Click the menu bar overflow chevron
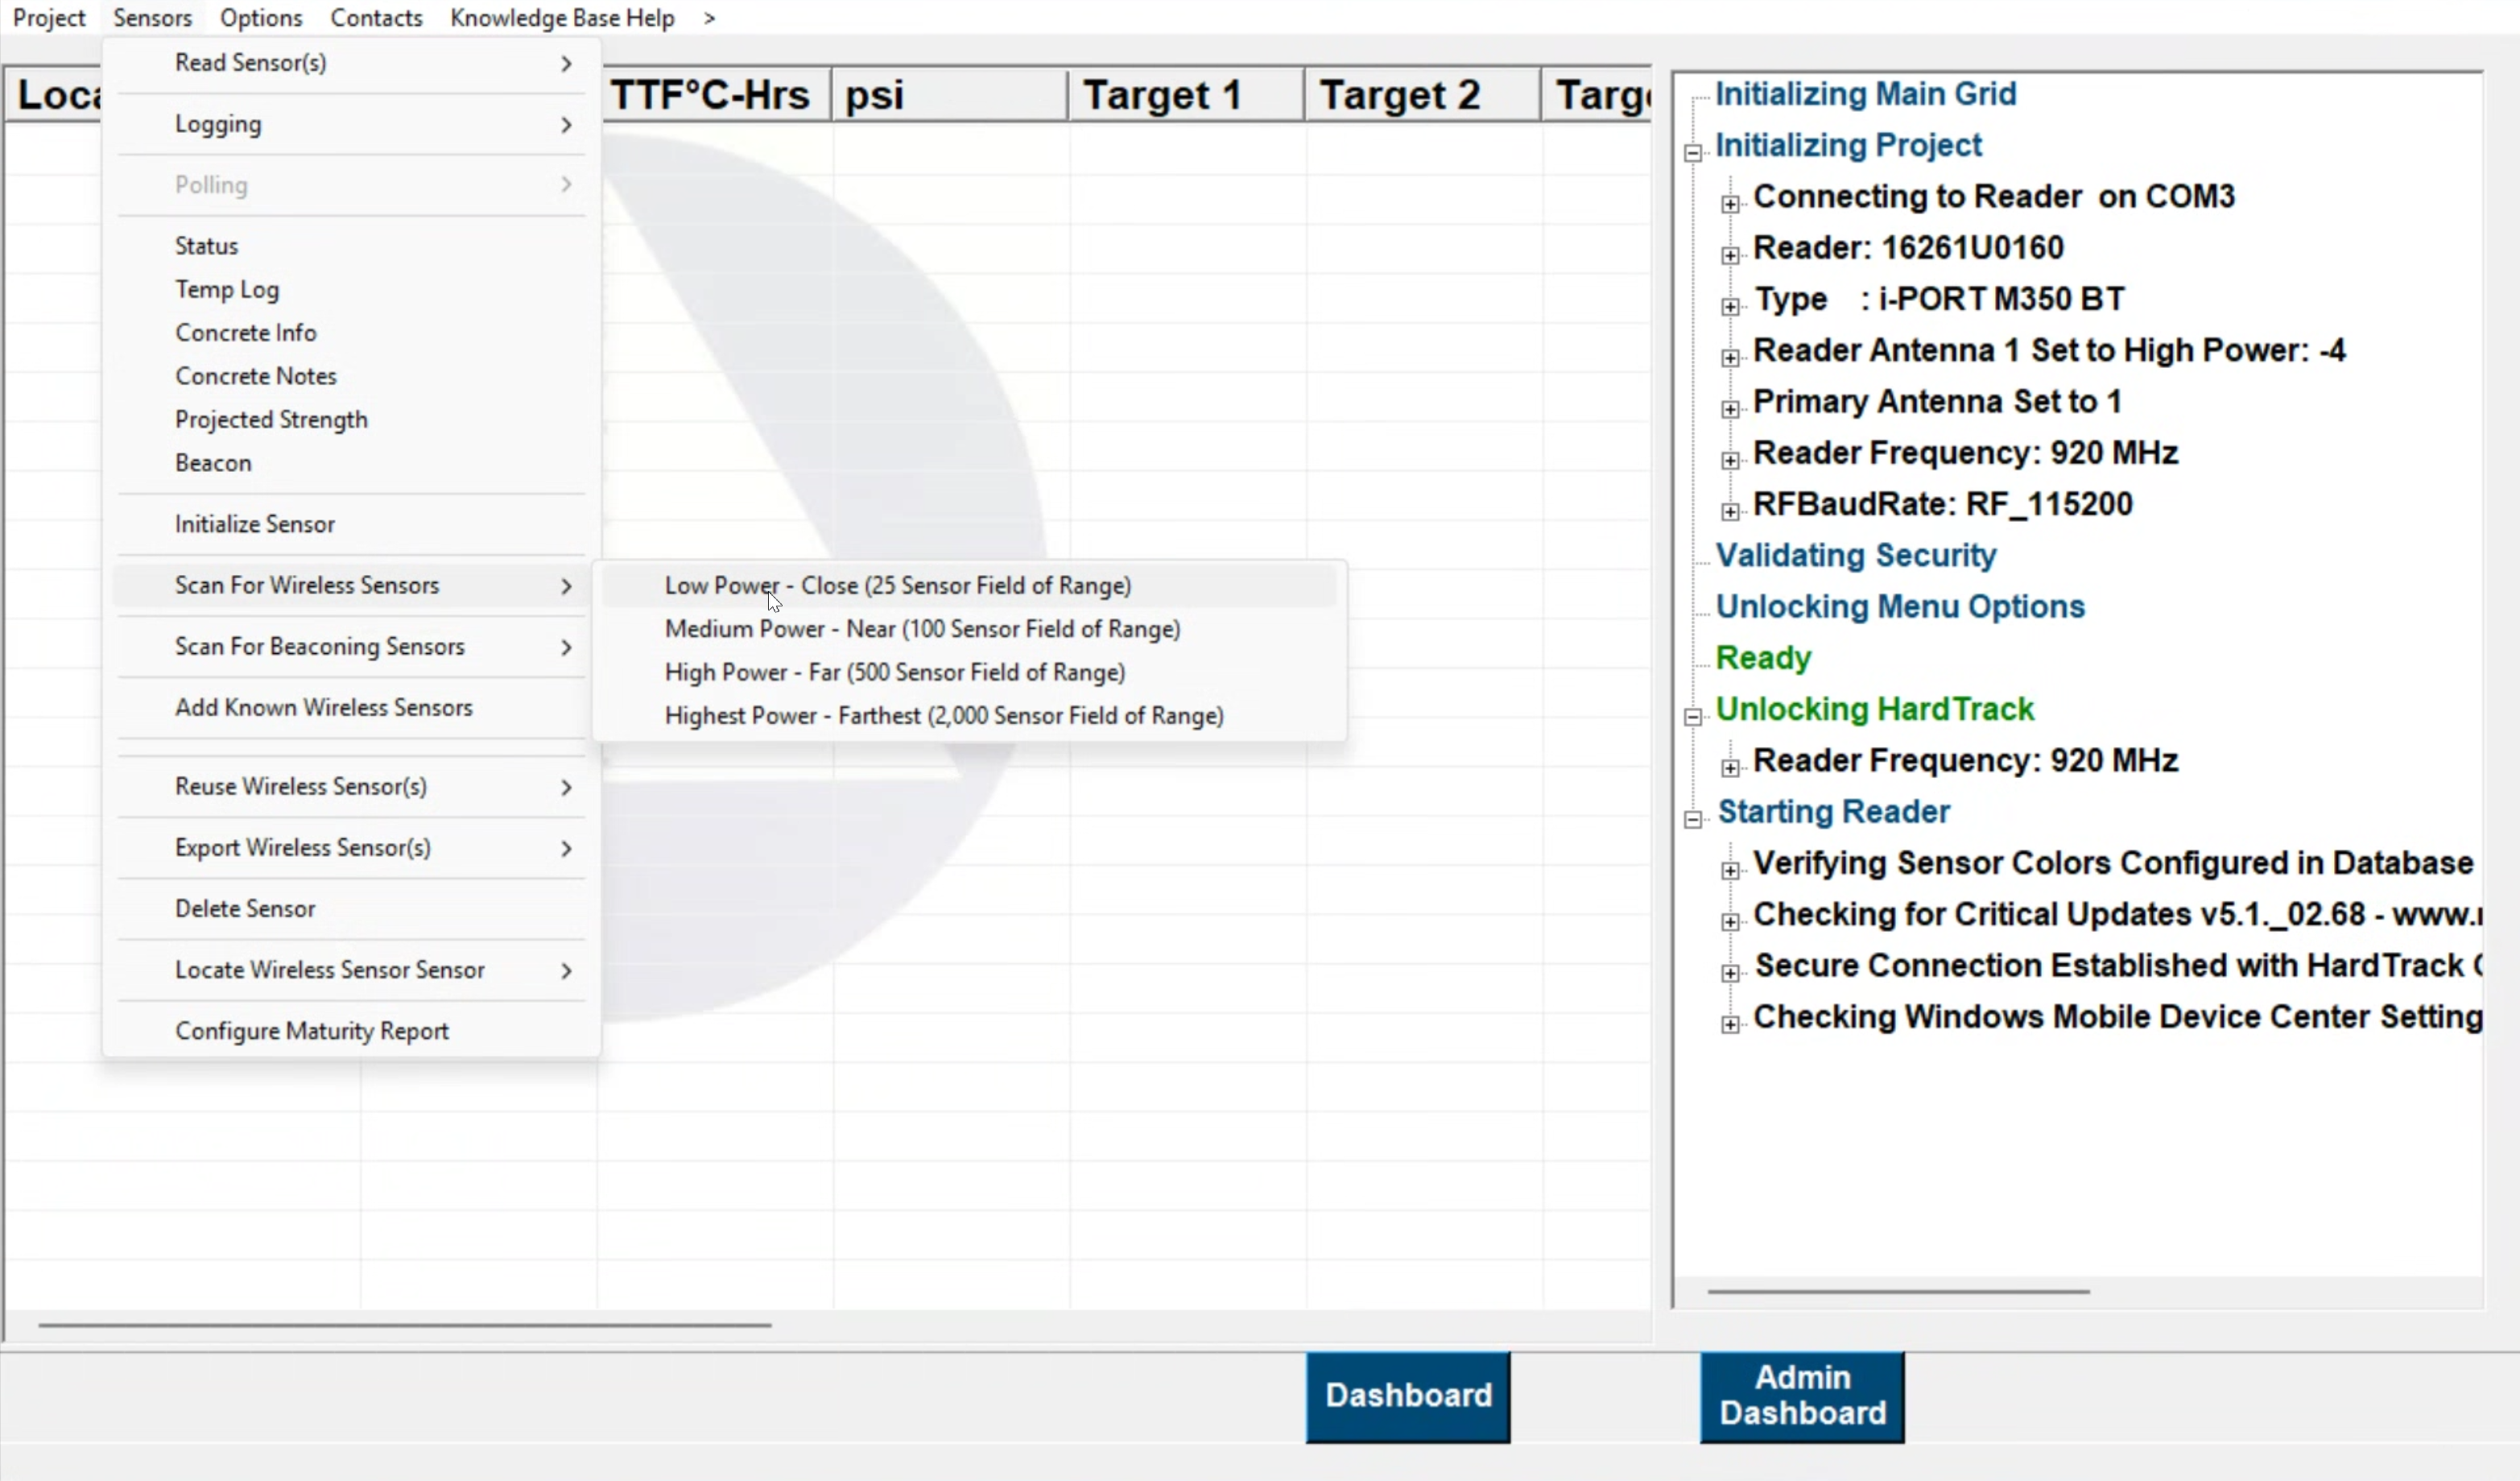This screenshot has height=1481, width=2520. (709, 18)
